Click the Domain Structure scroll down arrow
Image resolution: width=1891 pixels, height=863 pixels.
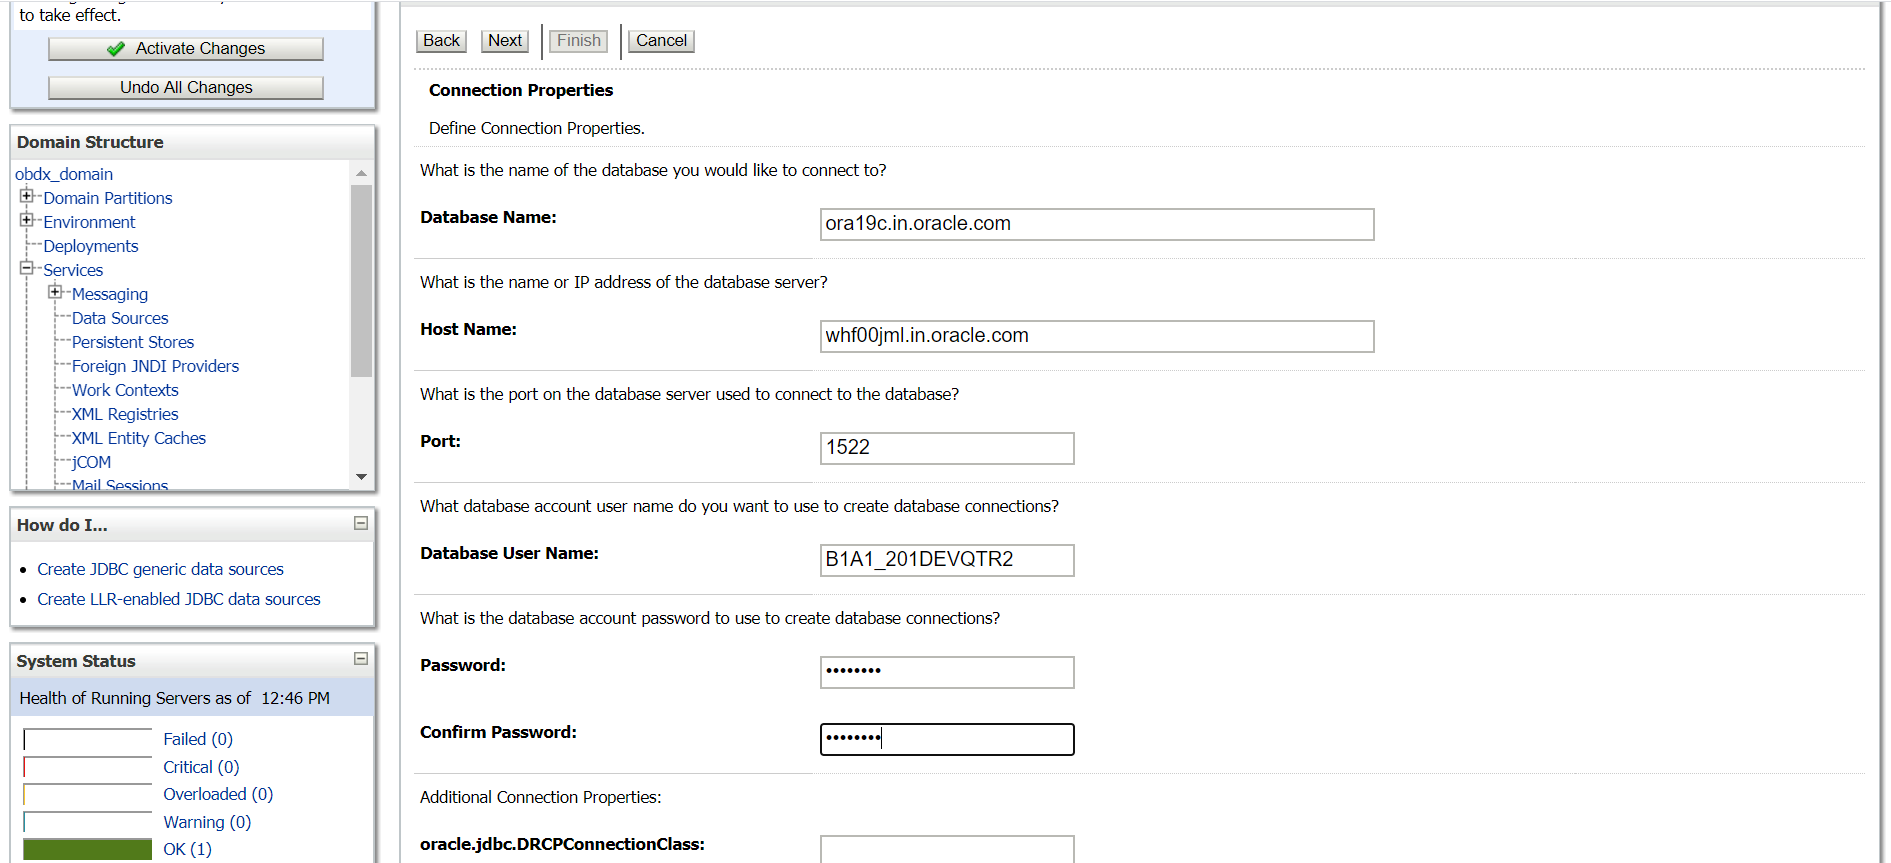pos(361,477)
